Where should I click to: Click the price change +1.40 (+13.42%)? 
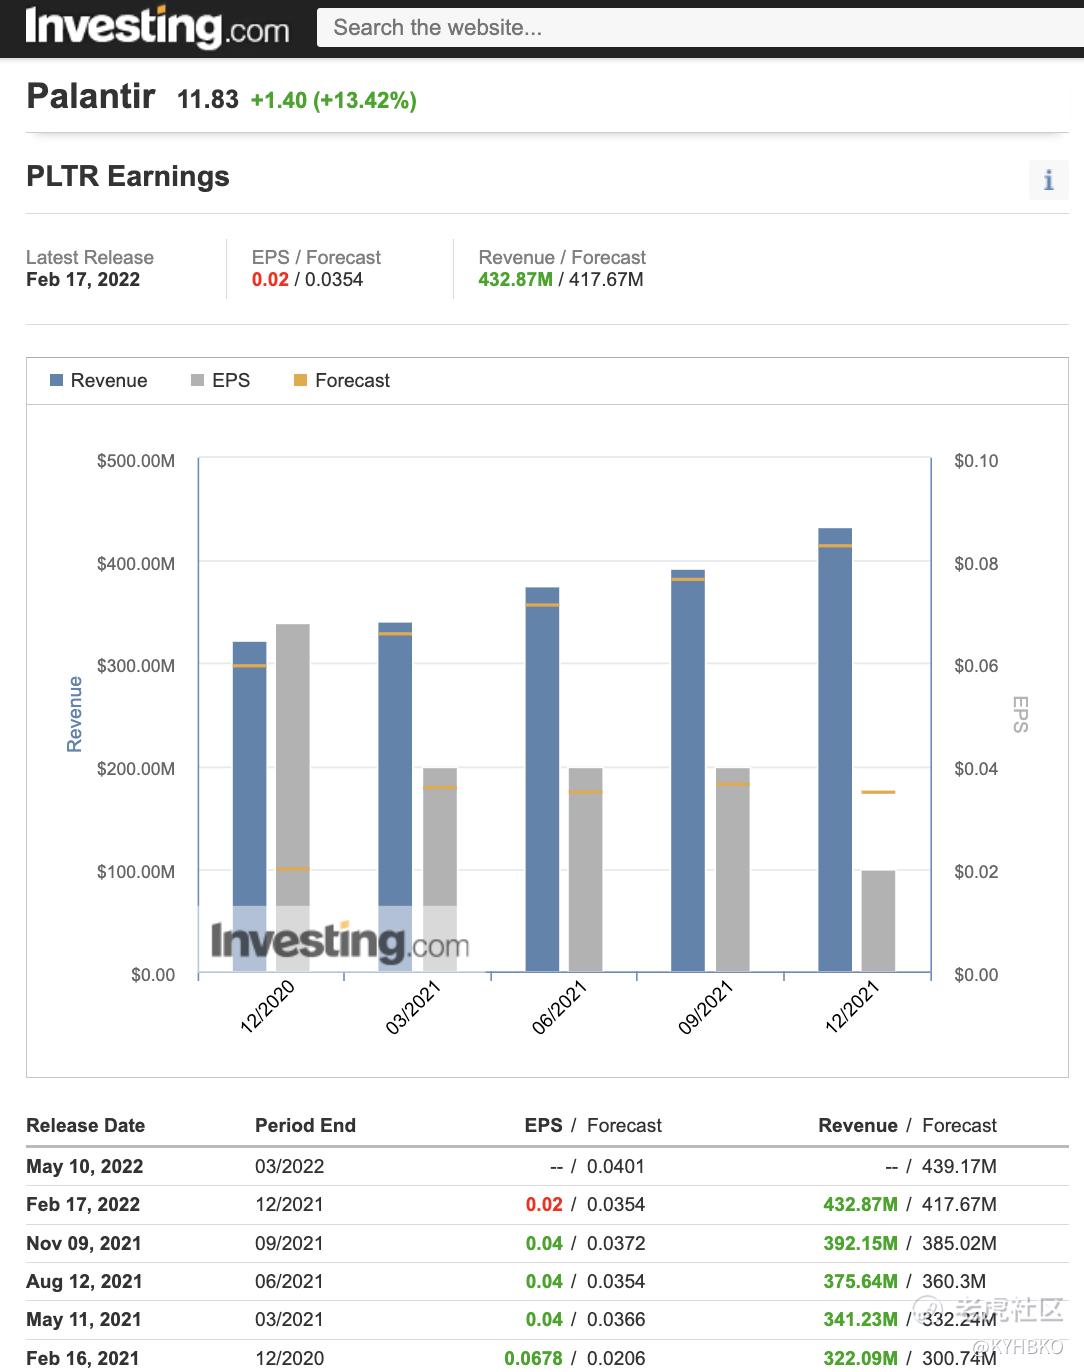(x=333, y=100)
